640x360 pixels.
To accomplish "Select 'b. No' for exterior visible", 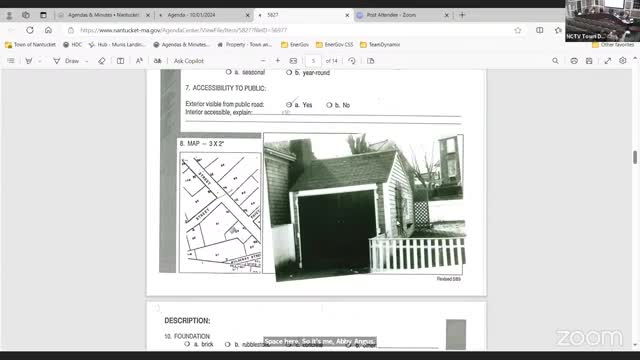I will [329, 105].
